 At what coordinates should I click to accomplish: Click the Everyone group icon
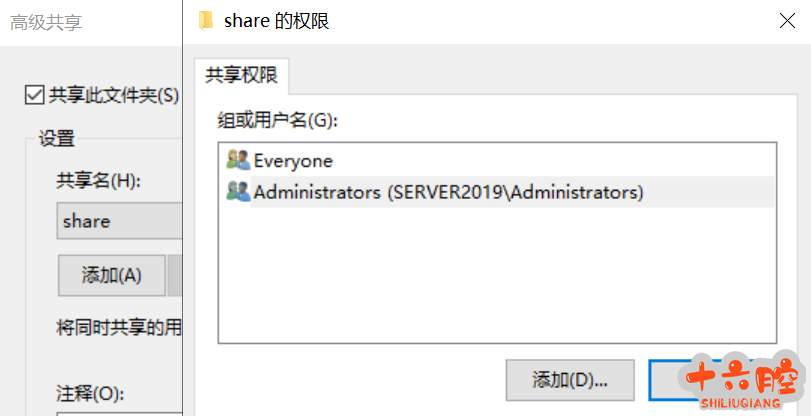click(x=238, y=160)
